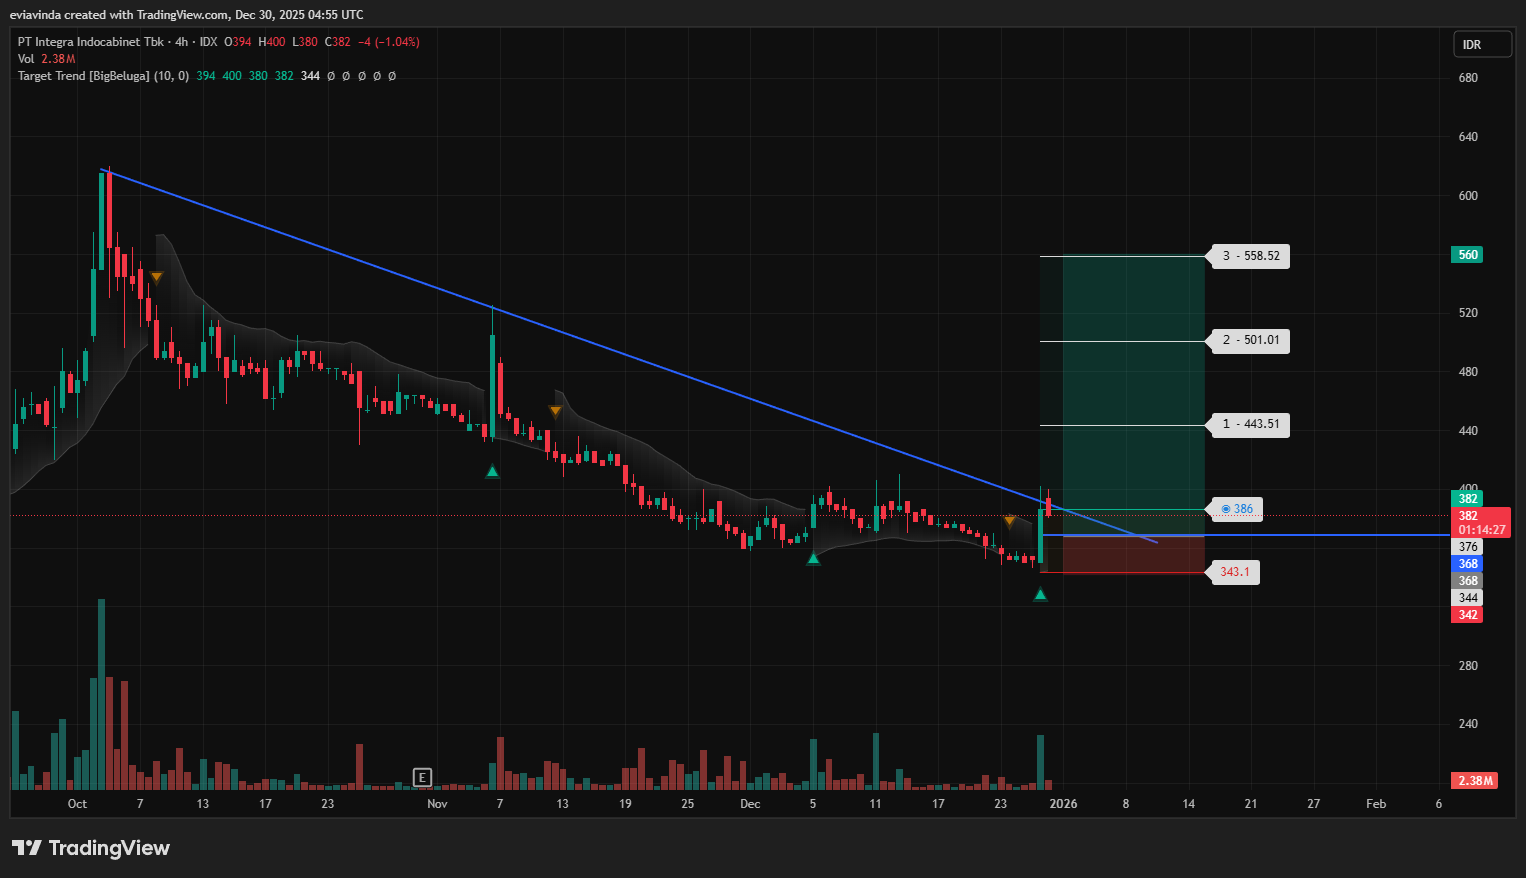
Task: Click the eye icon on 386 entry label
Action: coord(1225,509)
